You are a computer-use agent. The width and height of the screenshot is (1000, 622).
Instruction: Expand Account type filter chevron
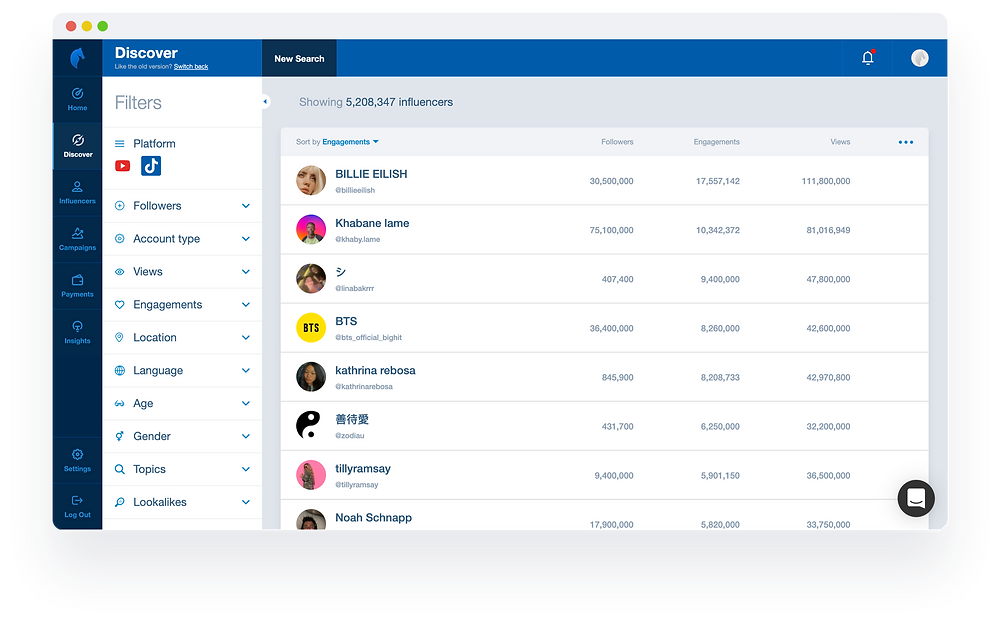[246, 239]
